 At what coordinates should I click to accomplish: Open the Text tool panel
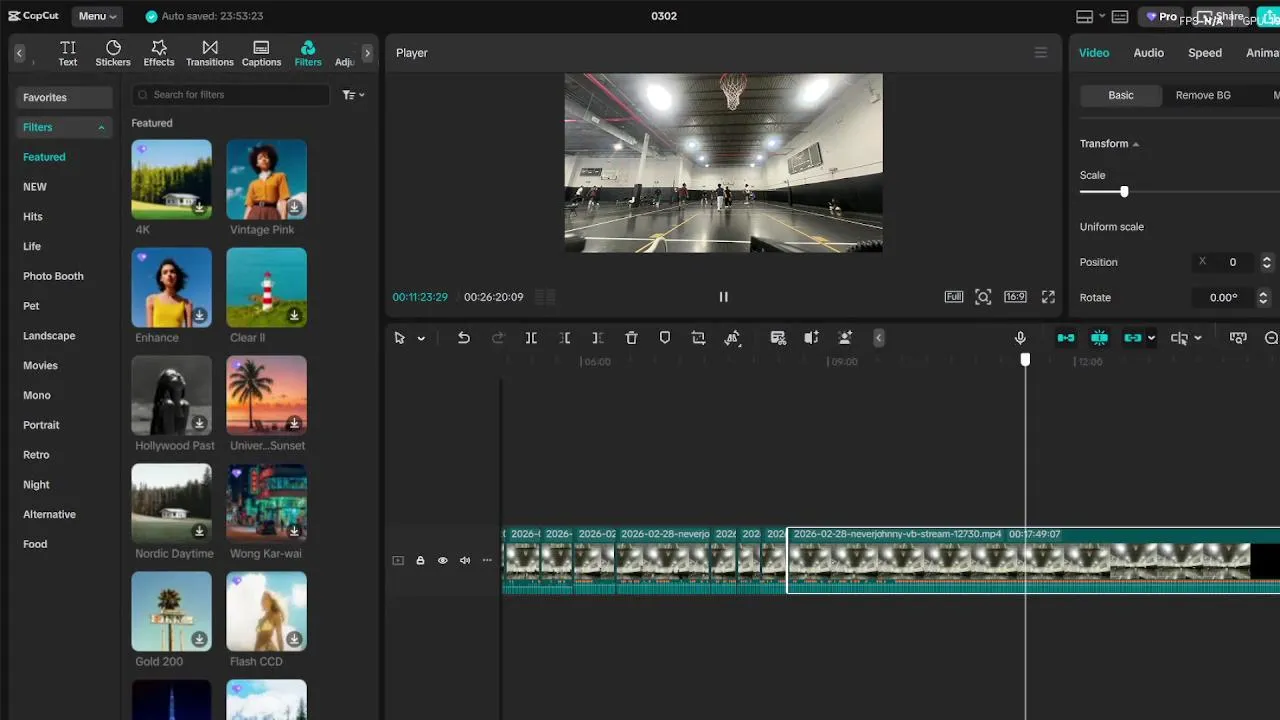67,54
